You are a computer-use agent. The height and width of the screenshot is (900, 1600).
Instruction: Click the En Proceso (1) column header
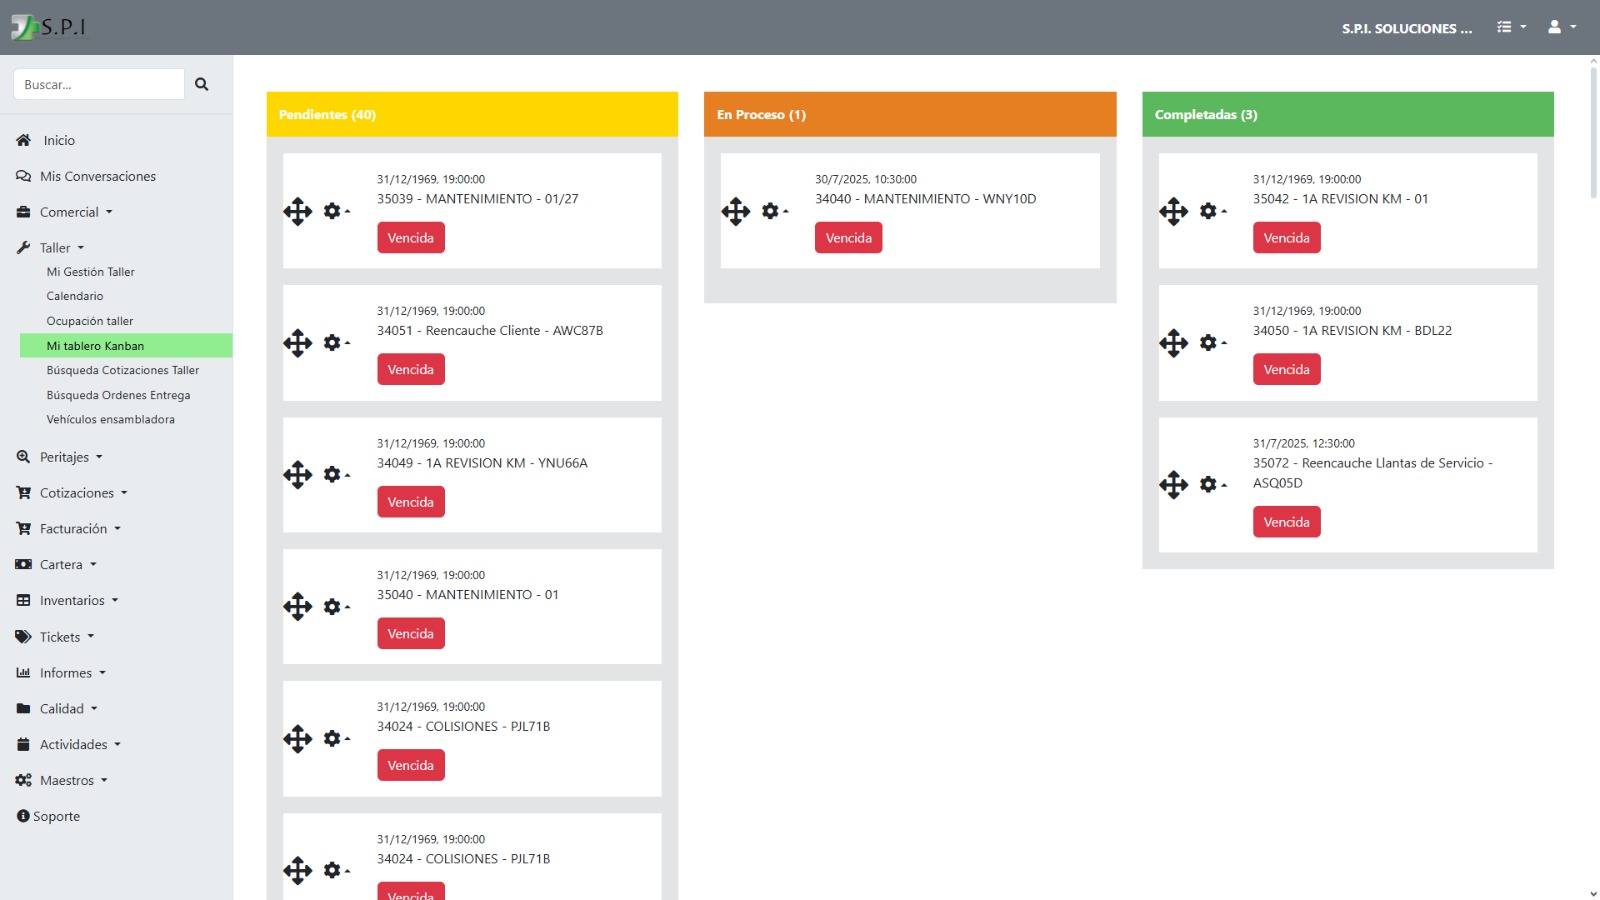[x=910, y=114]
